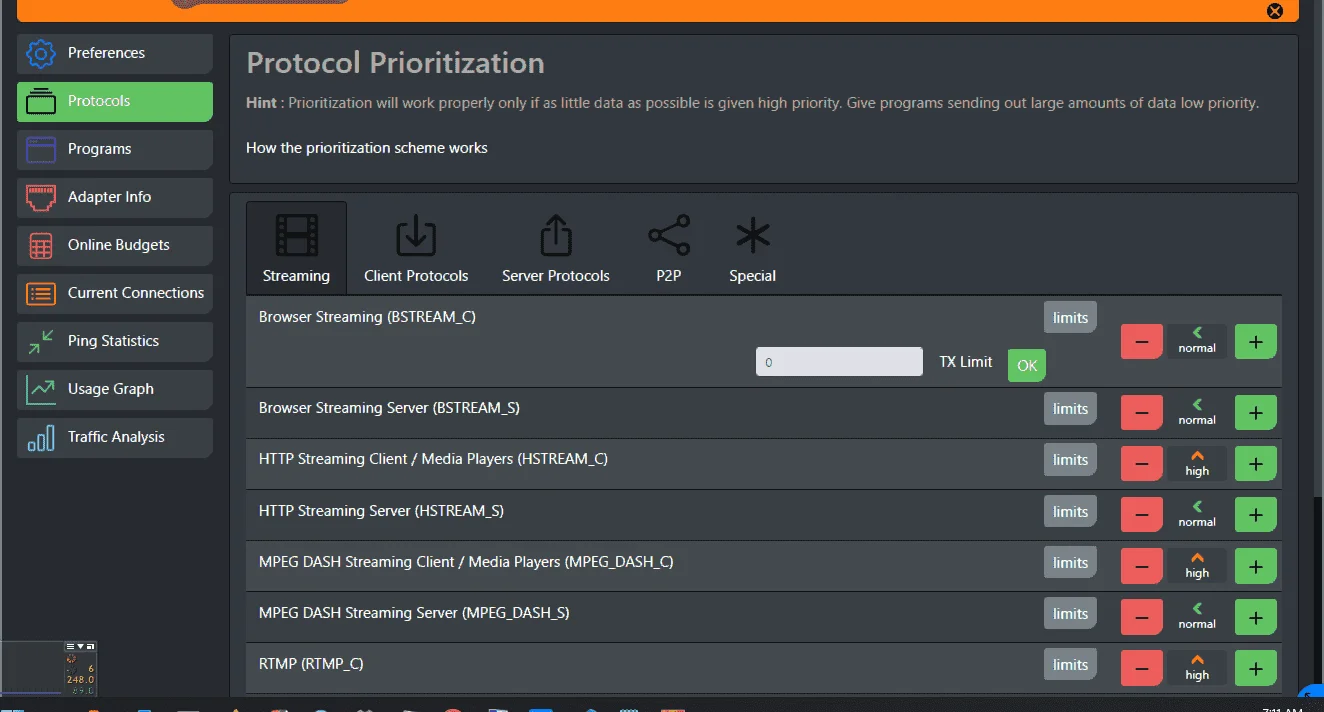
Task: Select 'Browser Streaming (BSTREAM_C)' row label
Action: tap(367, 317)
